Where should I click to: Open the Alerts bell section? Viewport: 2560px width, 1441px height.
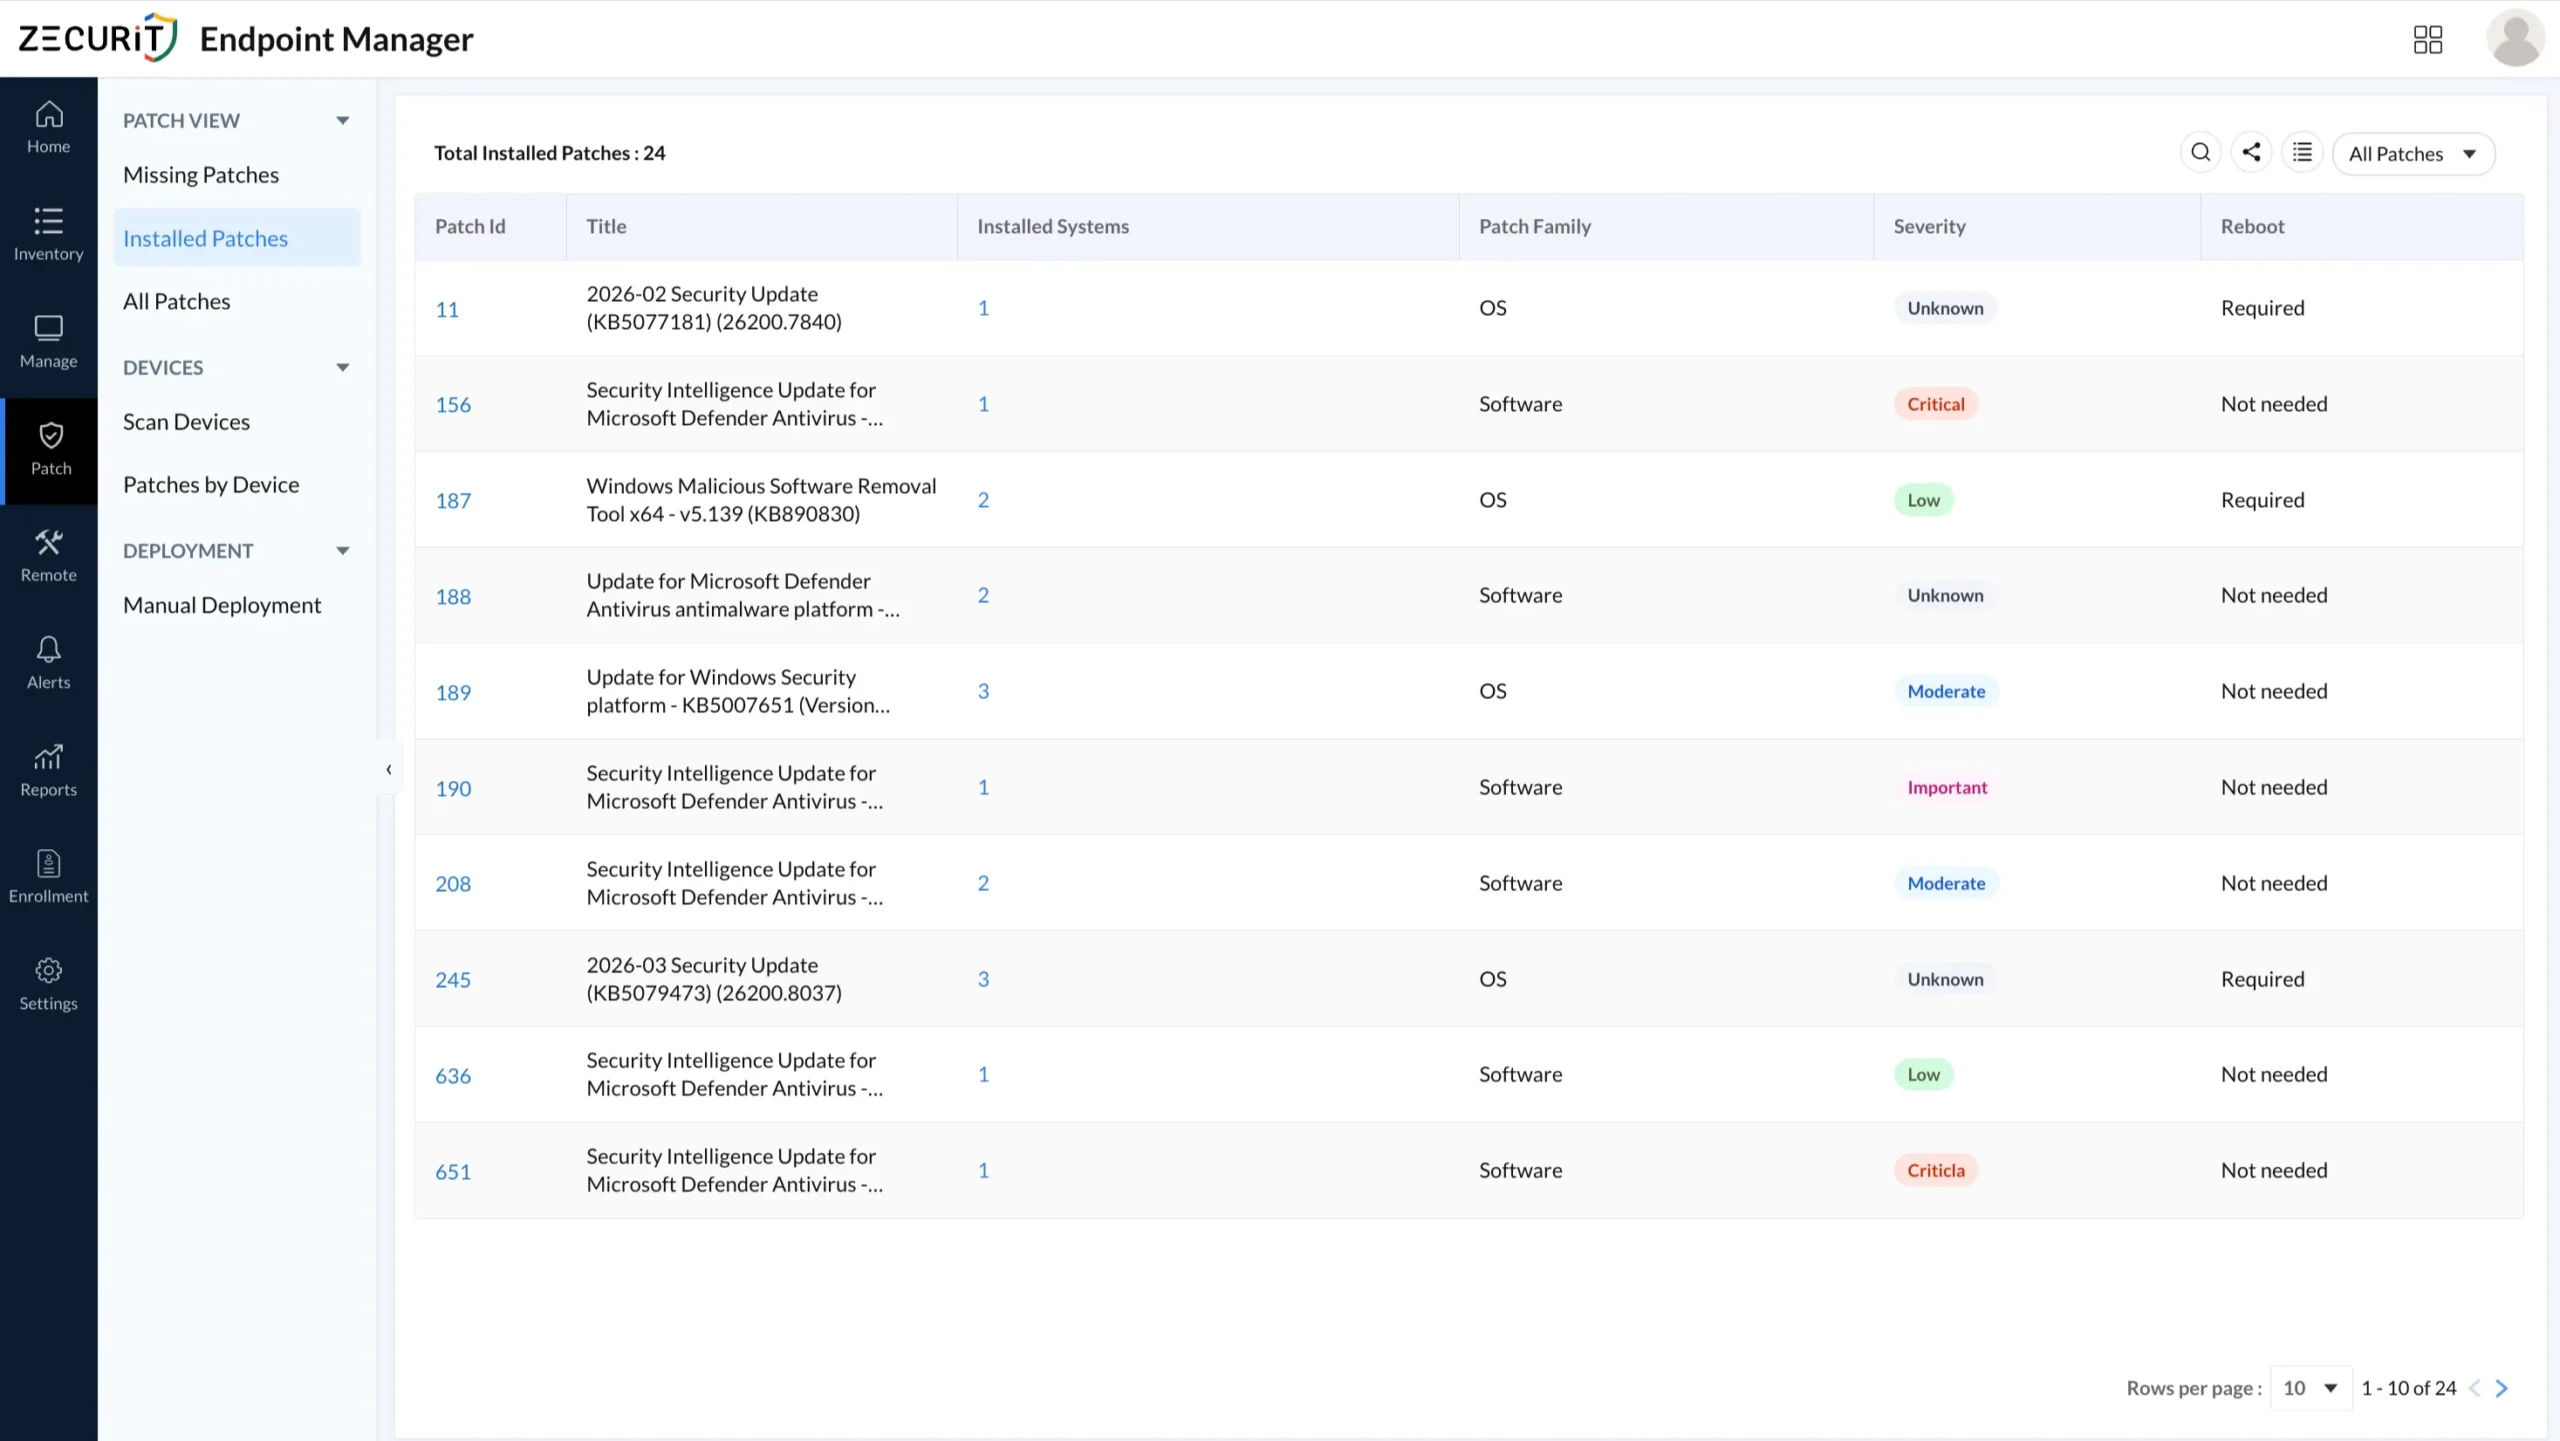point(48,663)
